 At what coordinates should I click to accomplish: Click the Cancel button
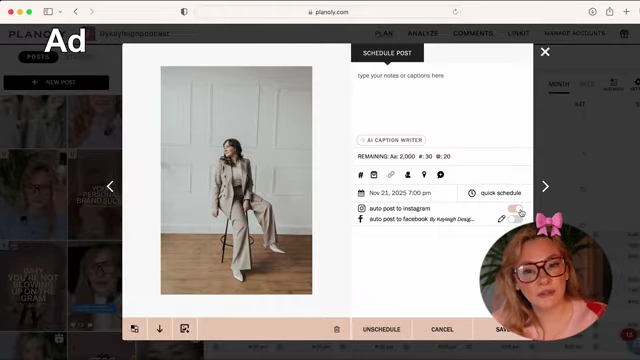coord(442,329)
